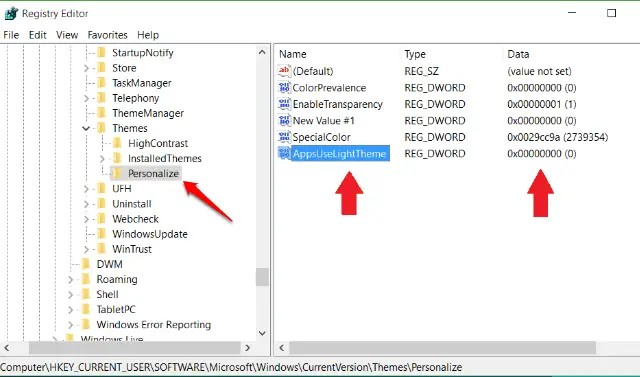This screenshot has width=640, height=377.
Task: Expand the Windows Error Reporting key
Action: [x=70, y=325]
